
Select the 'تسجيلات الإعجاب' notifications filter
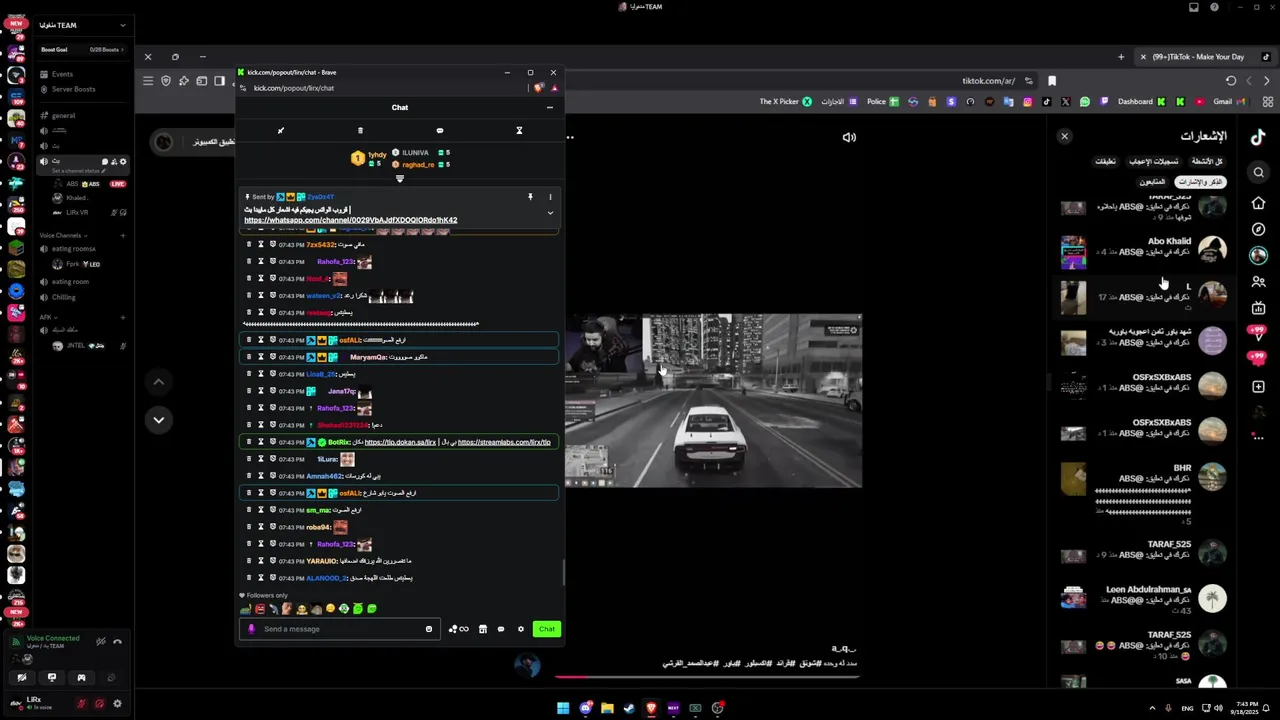pyautogui.click(x=1154, y=161)
